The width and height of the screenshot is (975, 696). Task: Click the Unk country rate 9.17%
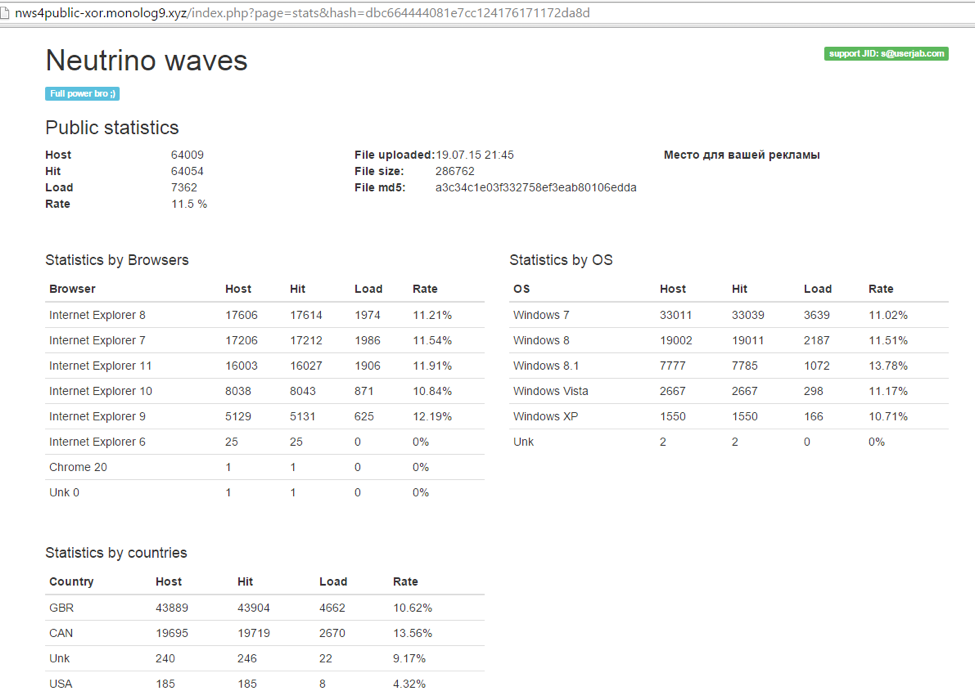[x=409, y=658]
